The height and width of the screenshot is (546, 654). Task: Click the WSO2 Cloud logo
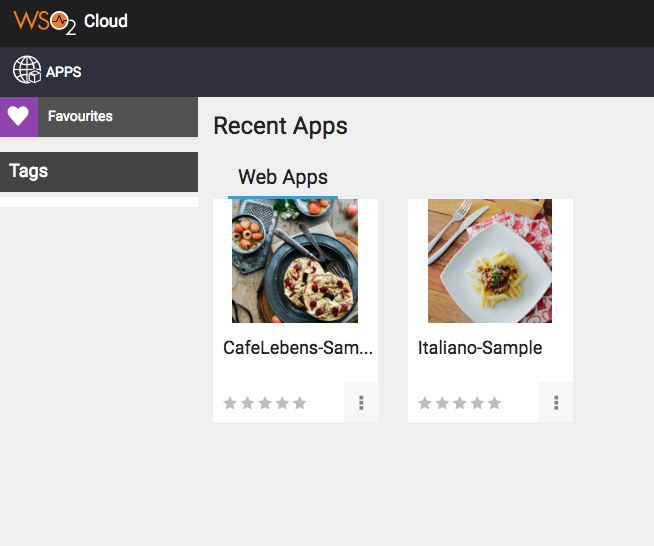(70, 21)
